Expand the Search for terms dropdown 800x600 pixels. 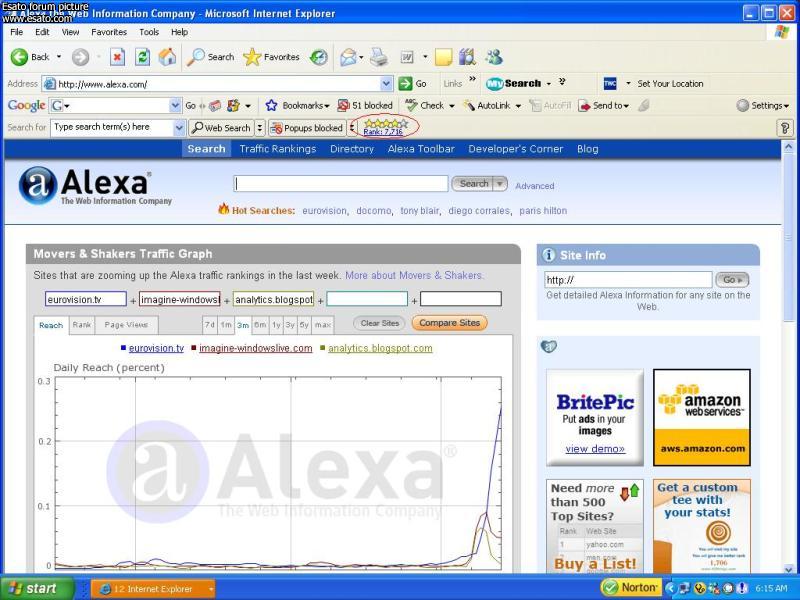[179, 128]
